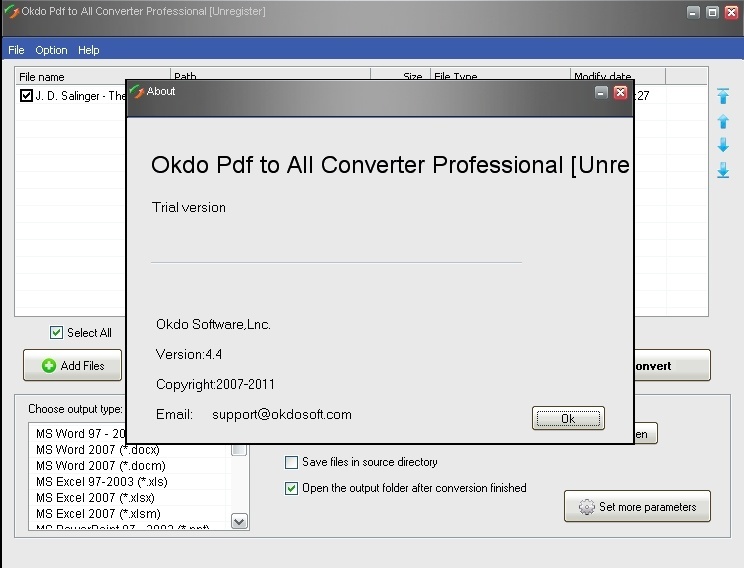Click support@okdosoft.com email address

[282, 414]
